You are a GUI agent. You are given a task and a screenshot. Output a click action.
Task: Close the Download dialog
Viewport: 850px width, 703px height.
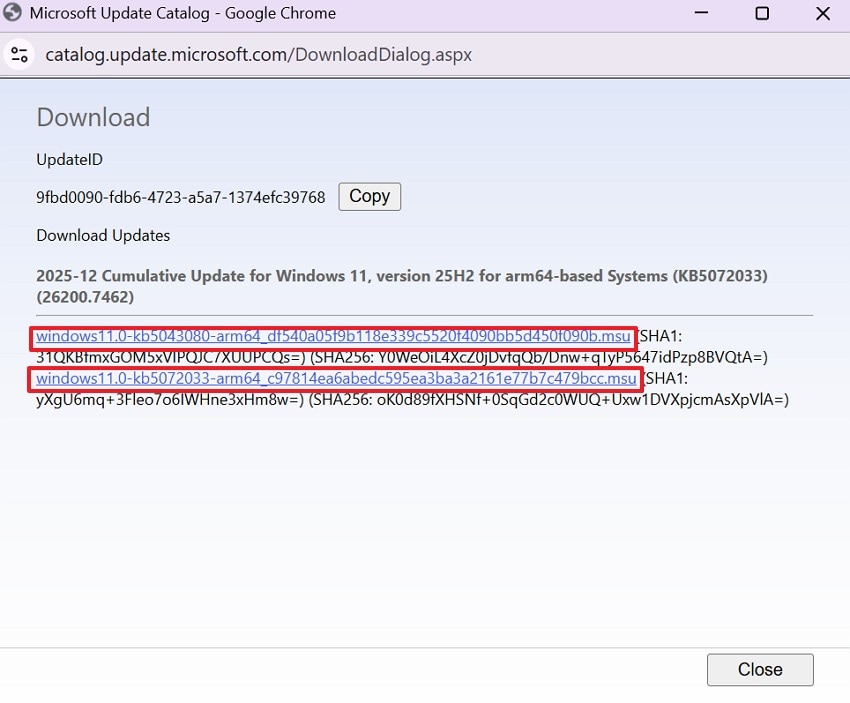point(759,669)
